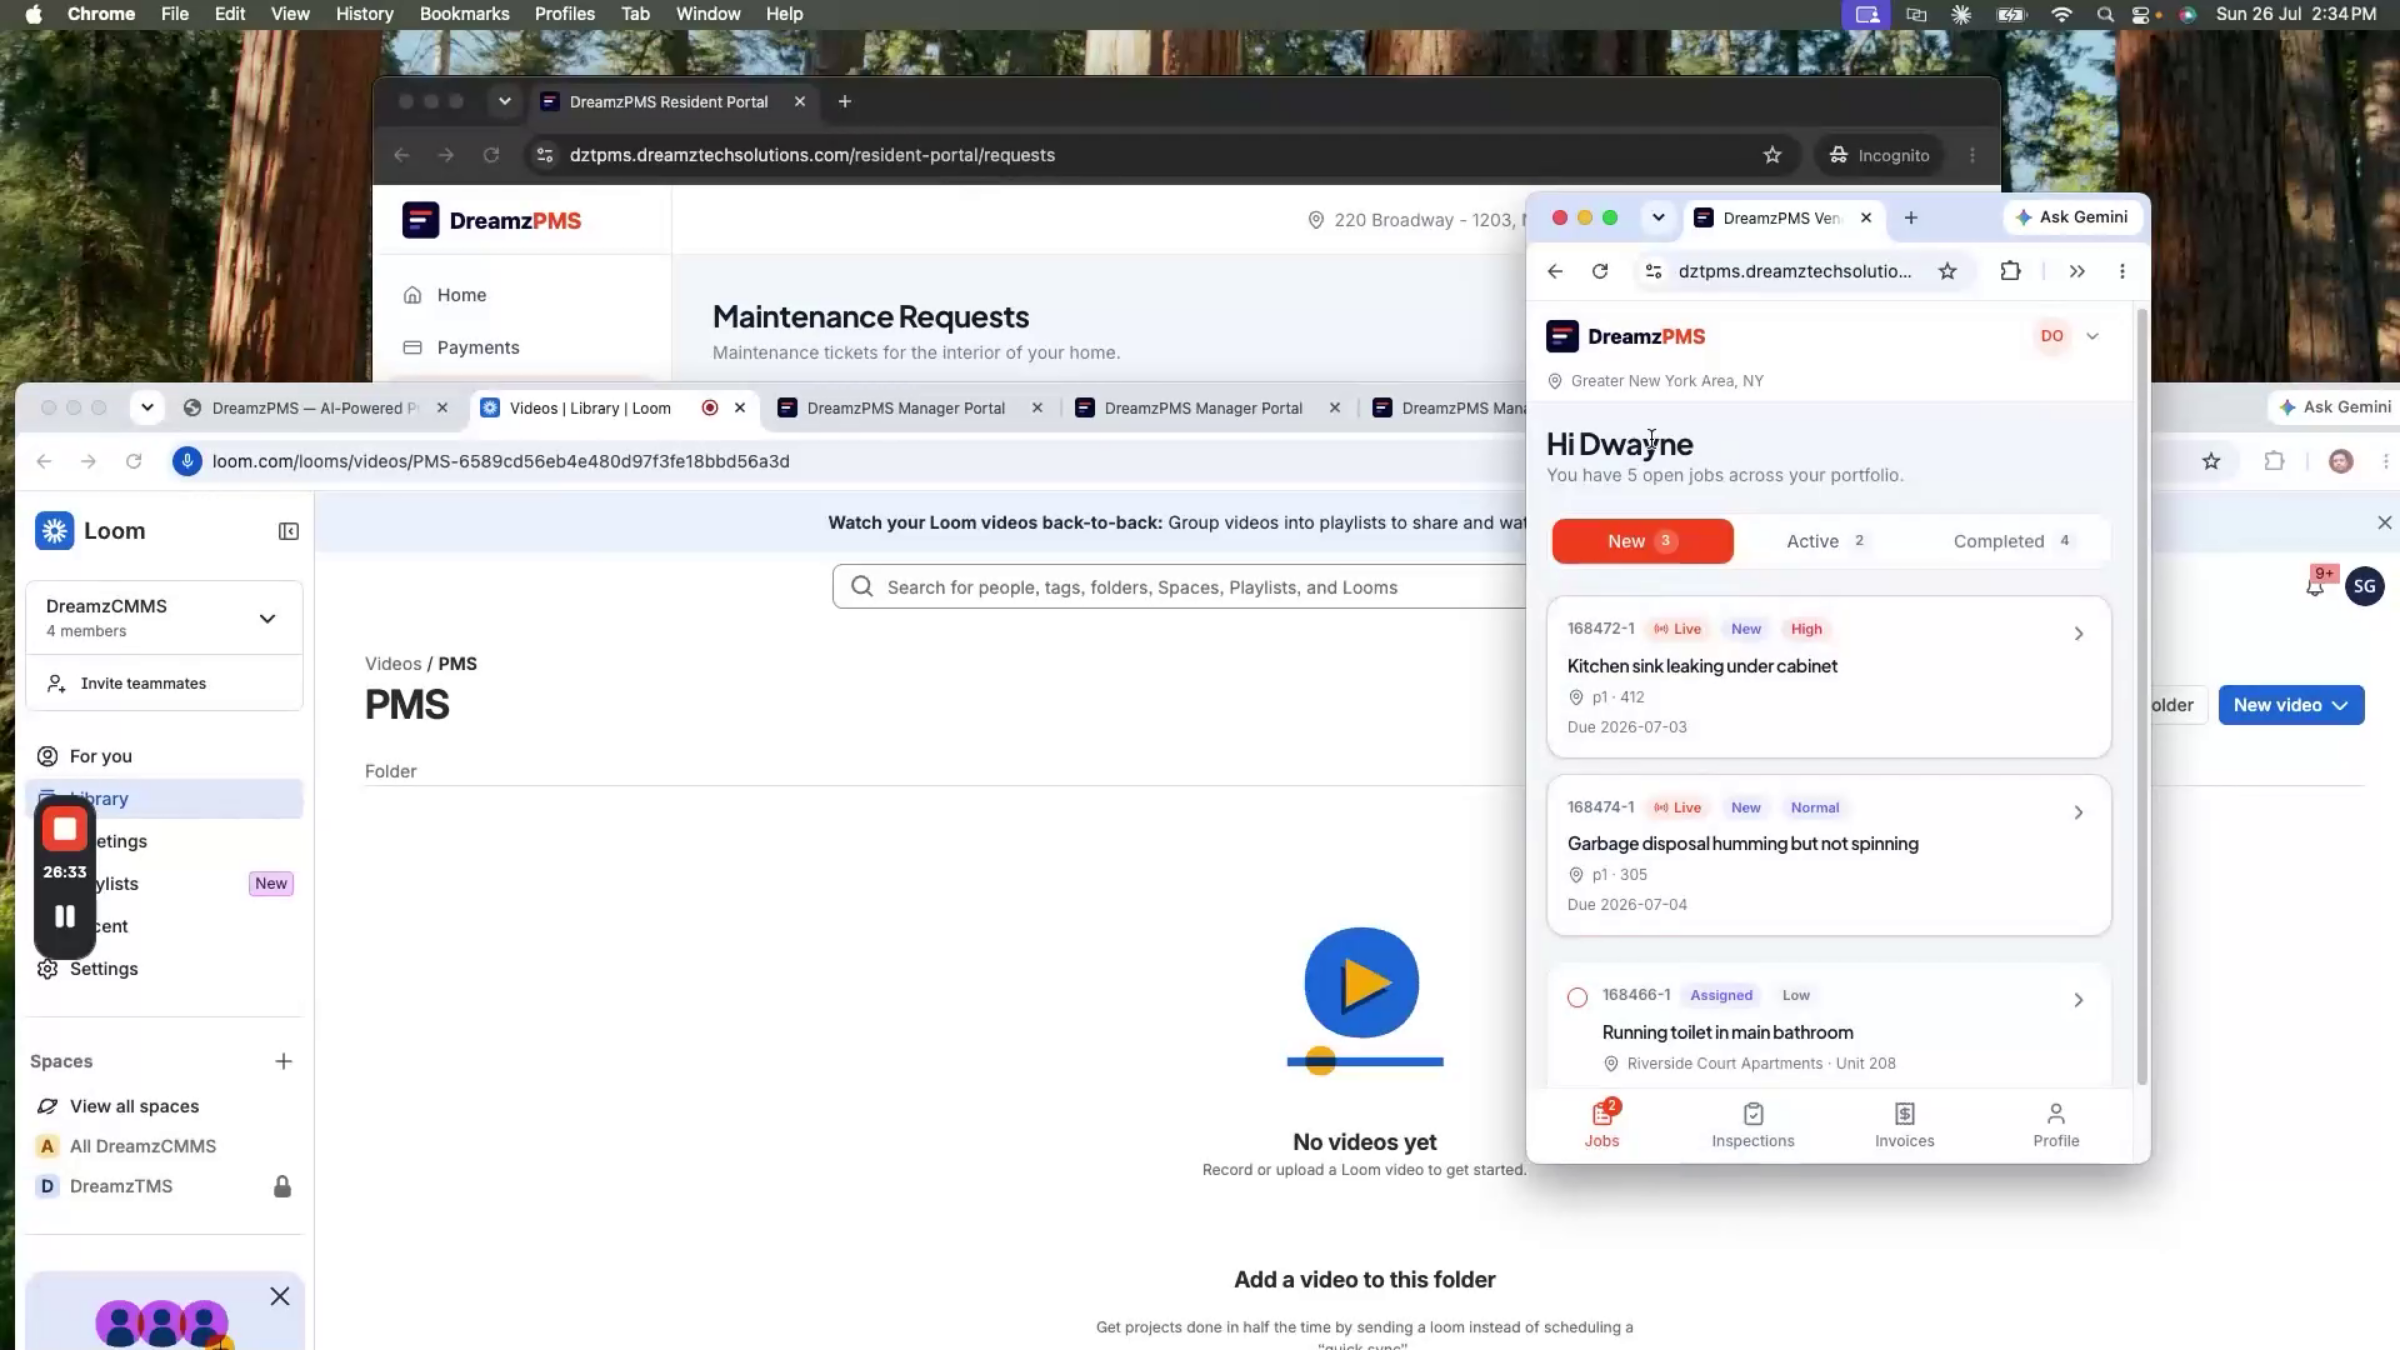Pause the Loom recording
Image resolution: width=2400 pixels, height=1350 pixels.
(x=65, y=916)
